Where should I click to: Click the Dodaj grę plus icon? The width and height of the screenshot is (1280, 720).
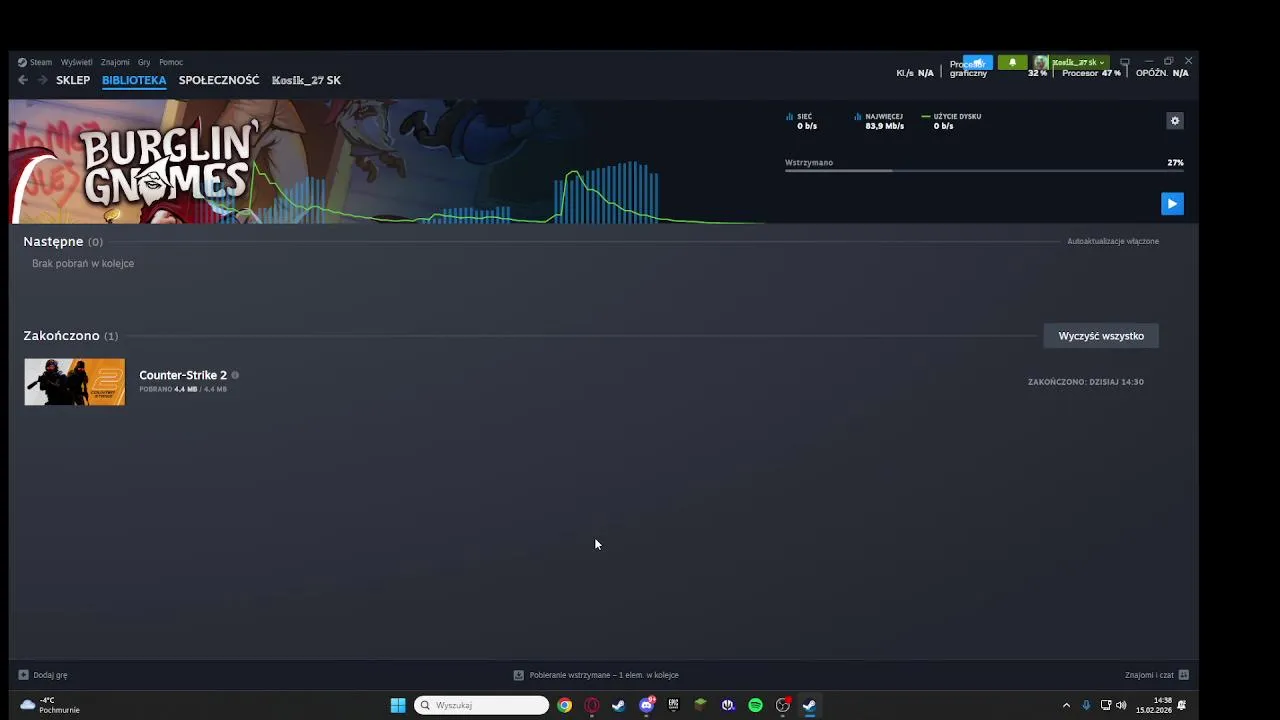tap(24, 675)
